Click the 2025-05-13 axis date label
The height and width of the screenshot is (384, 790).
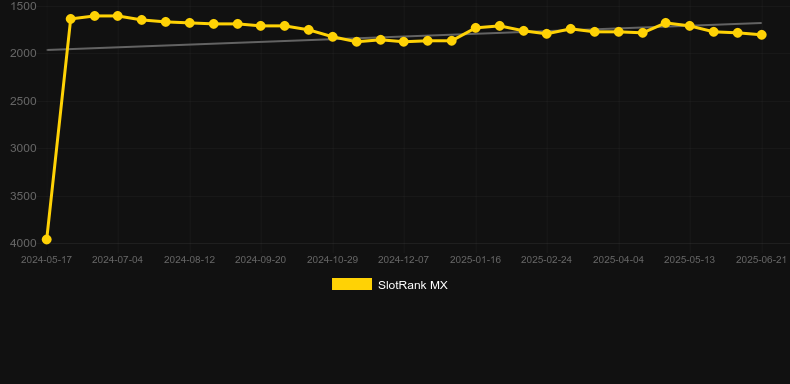pyautogui.click(x=689, y=260)
